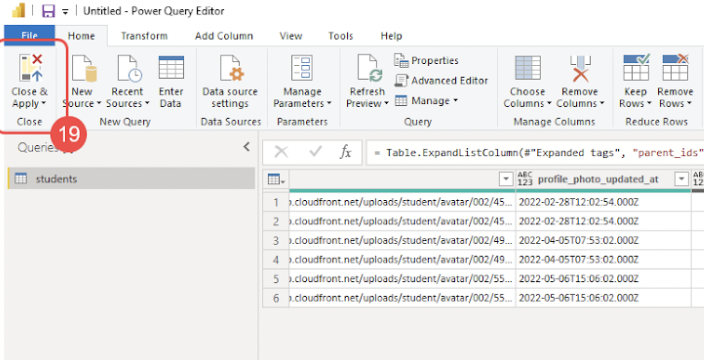Switch to the Transform ribbon tab
This screenshot has width=704, height=360.
[x=144, y=36]
